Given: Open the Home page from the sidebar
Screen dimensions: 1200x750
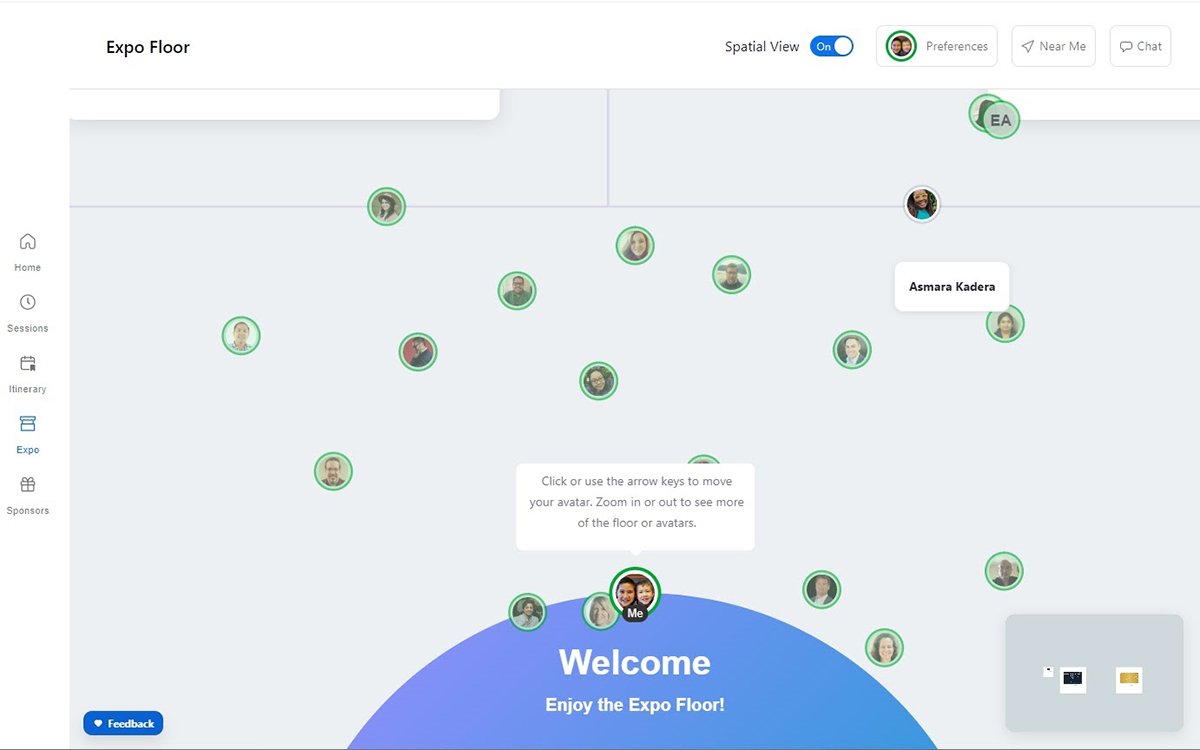Looking at the screenshot, I should pyautogui.click(x=26, y=248).
